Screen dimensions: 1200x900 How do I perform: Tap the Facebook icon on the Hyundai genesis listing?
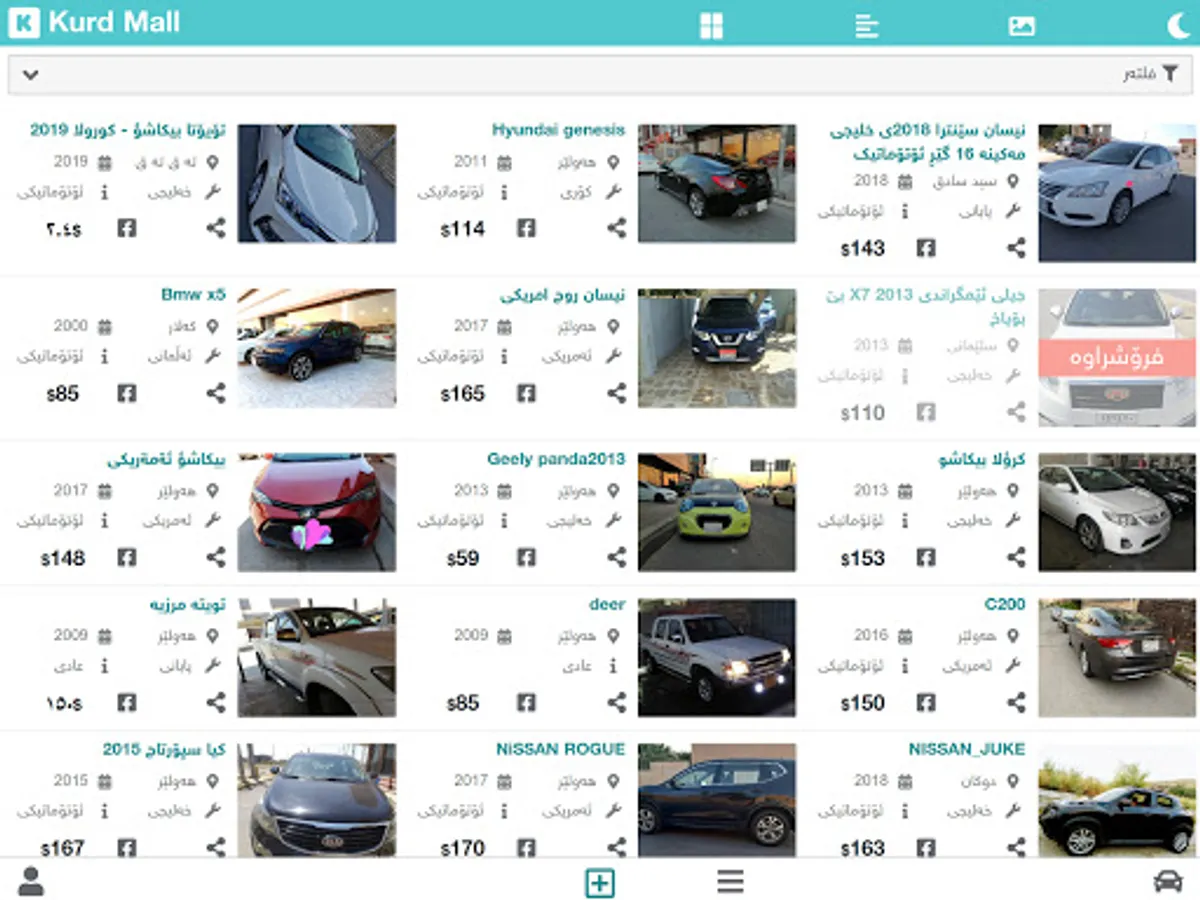526,228
